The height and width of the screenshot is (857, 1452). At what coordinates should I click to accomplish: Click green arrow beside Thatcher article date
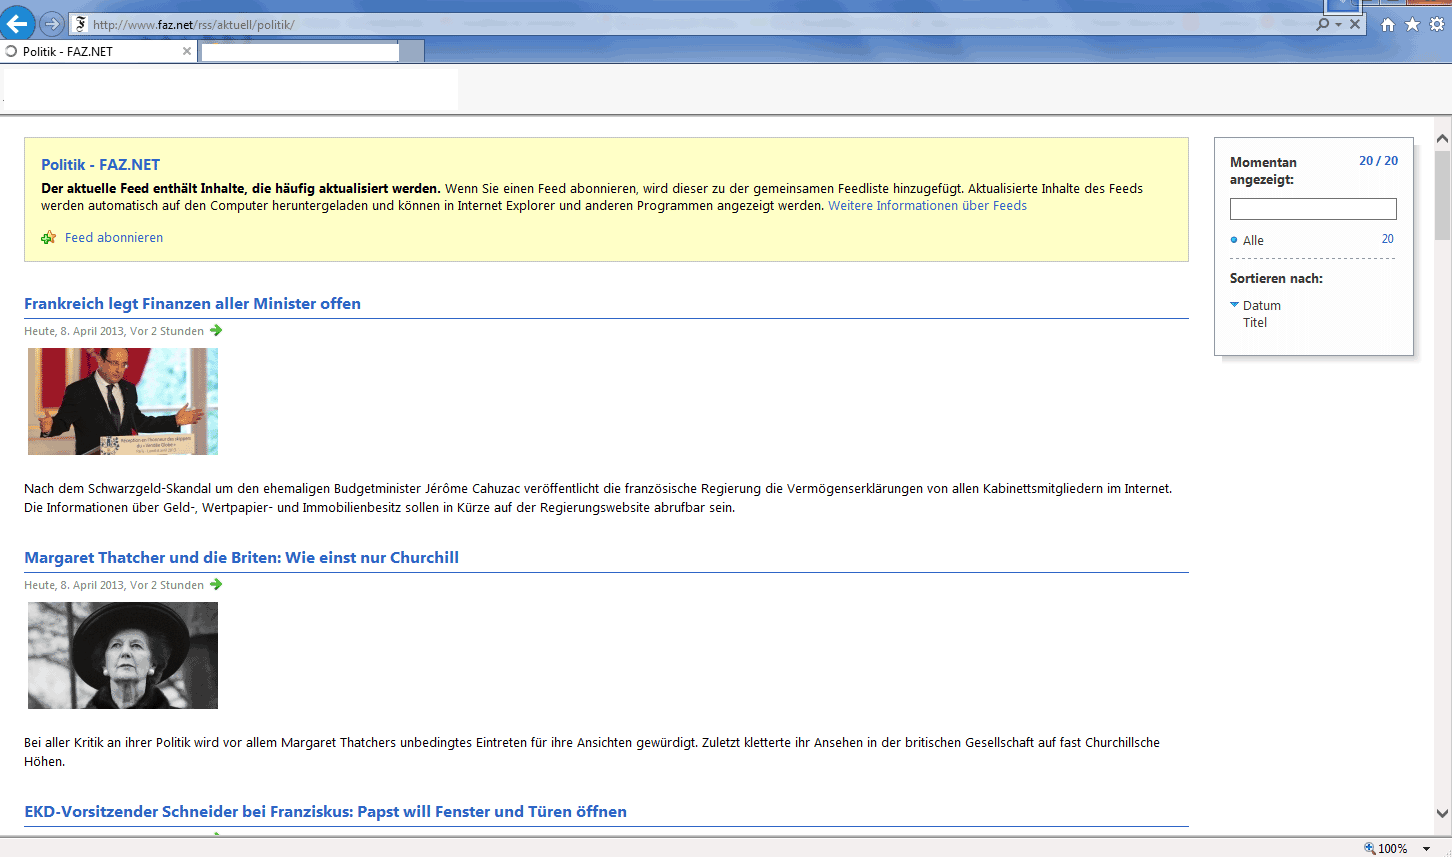[x=216, y=585]
